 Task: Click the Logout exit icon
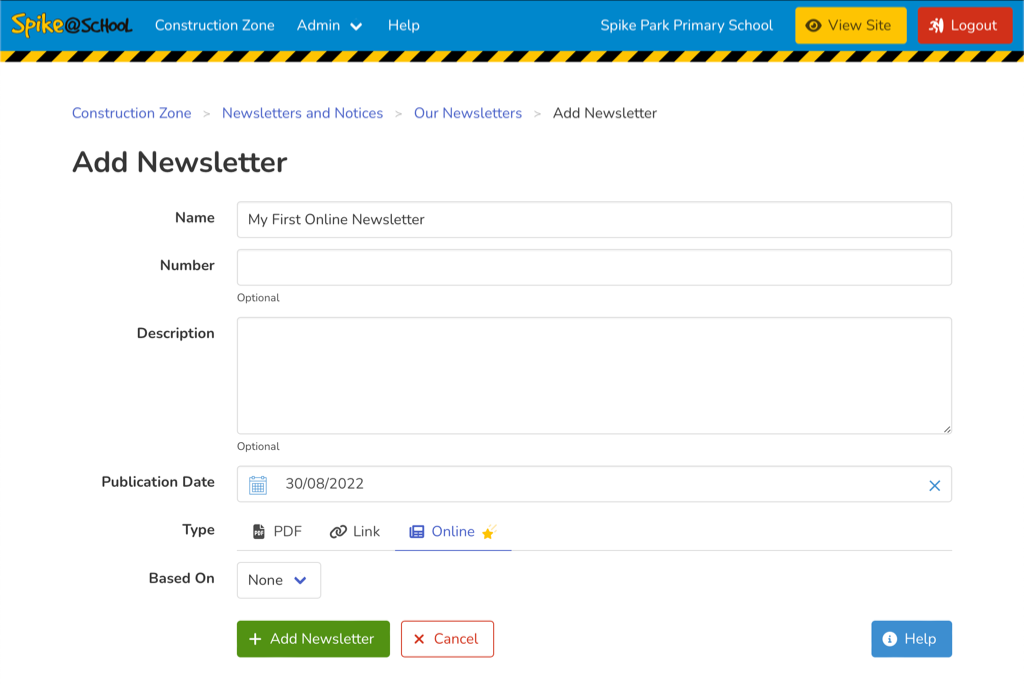click(x=938, y=25)
